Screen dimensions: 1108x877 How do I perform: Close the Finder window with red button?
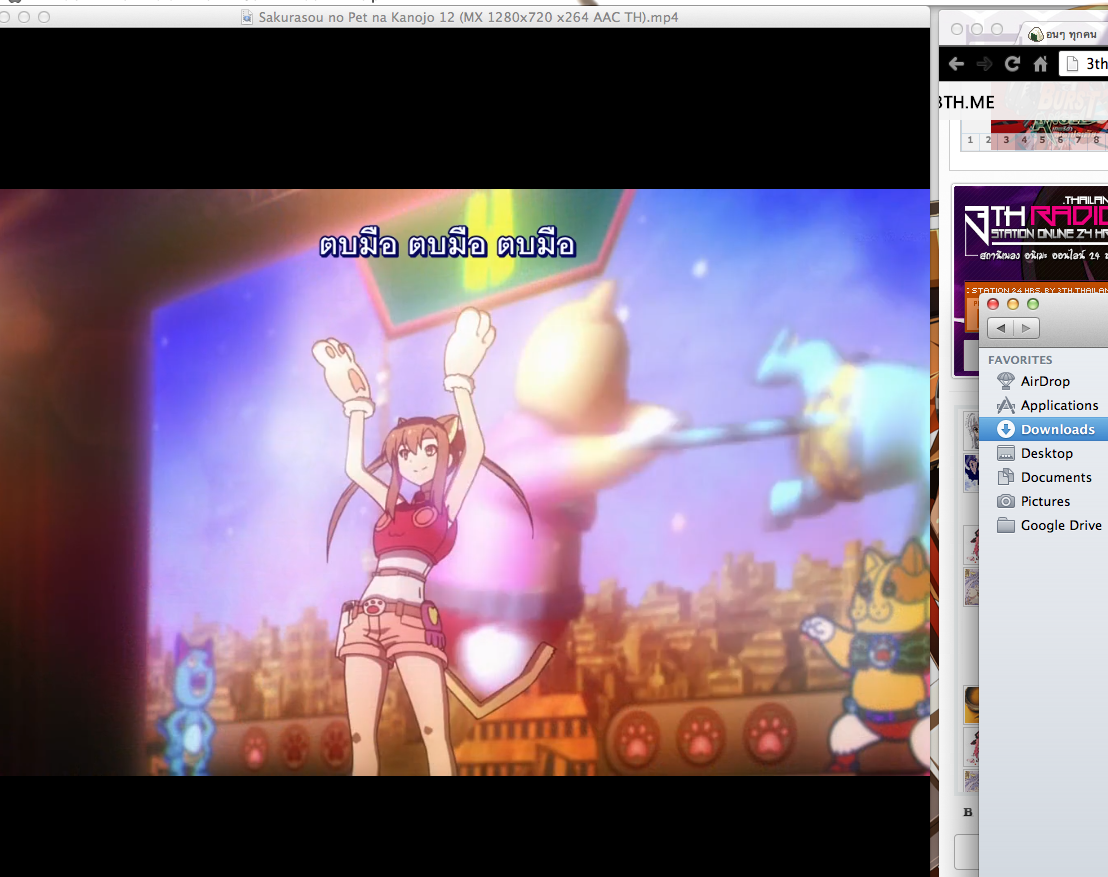[993, 304]
